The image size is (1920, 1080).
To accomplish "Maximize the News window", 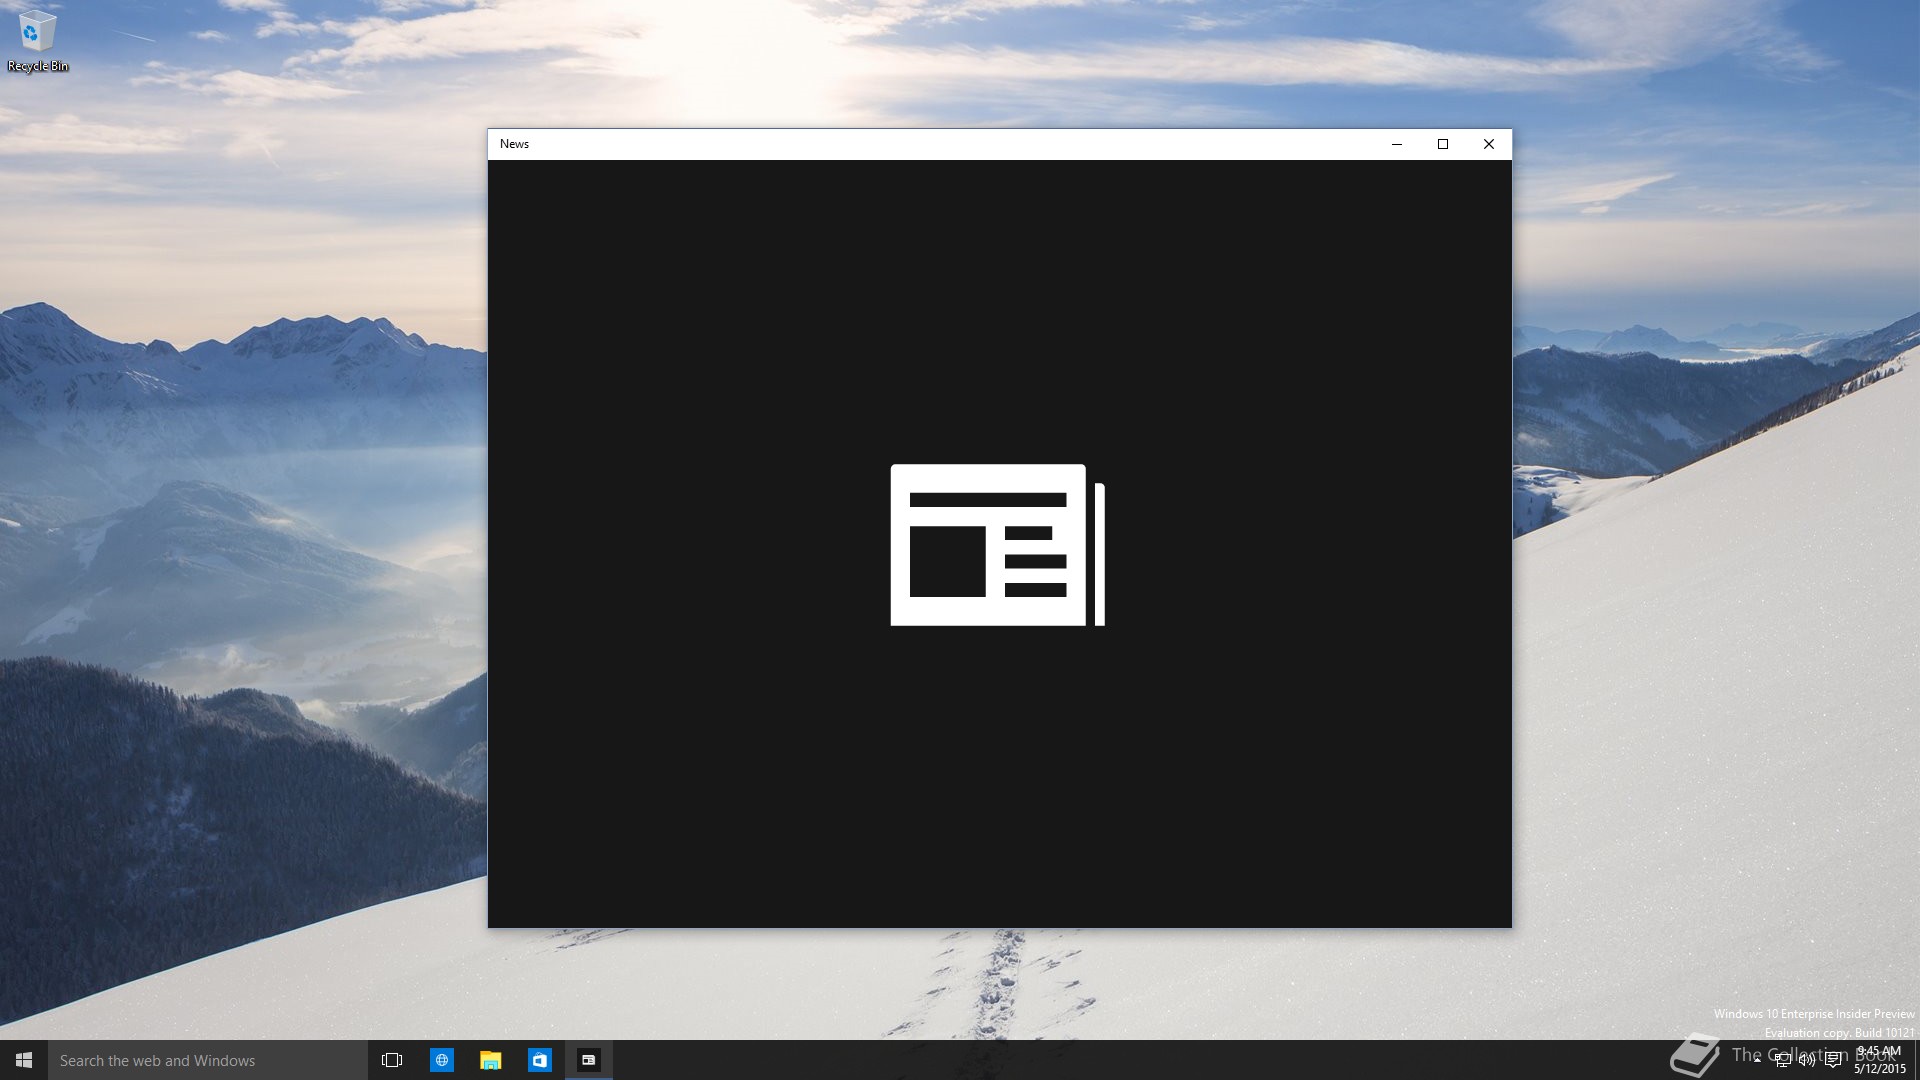I will (1443, 144).
